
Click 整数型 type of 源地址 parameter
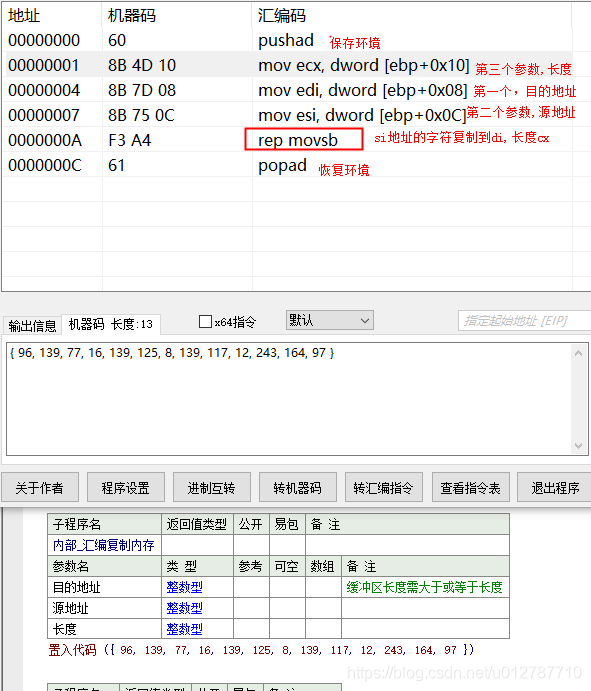185,608
